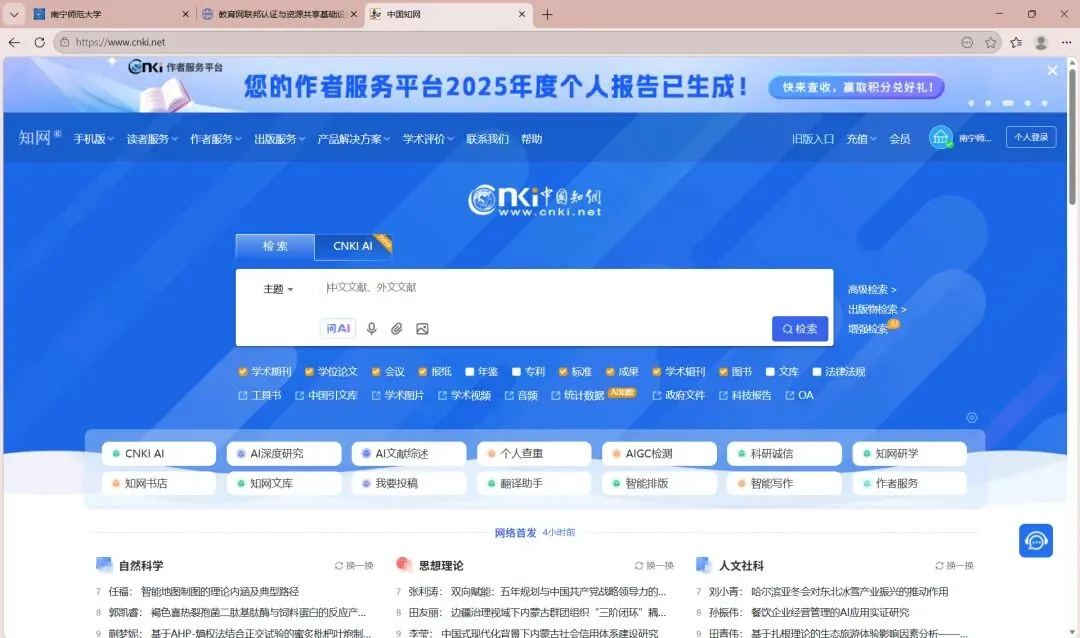Image resolution: width=1080 pixels, height=638 pixels.
Task: Click the blue 检索 search button
Action: 800,329
